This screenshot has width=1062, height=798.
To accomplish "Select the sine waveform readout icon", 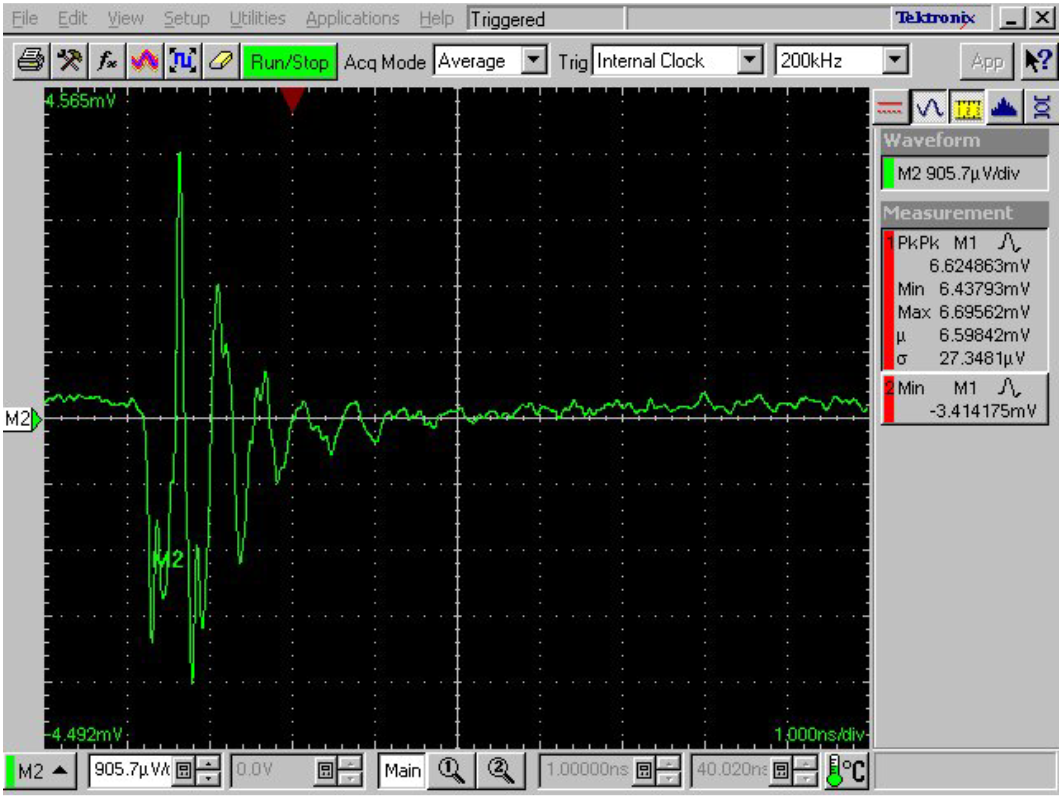I will pyautogui.click(x=929, y=107).
